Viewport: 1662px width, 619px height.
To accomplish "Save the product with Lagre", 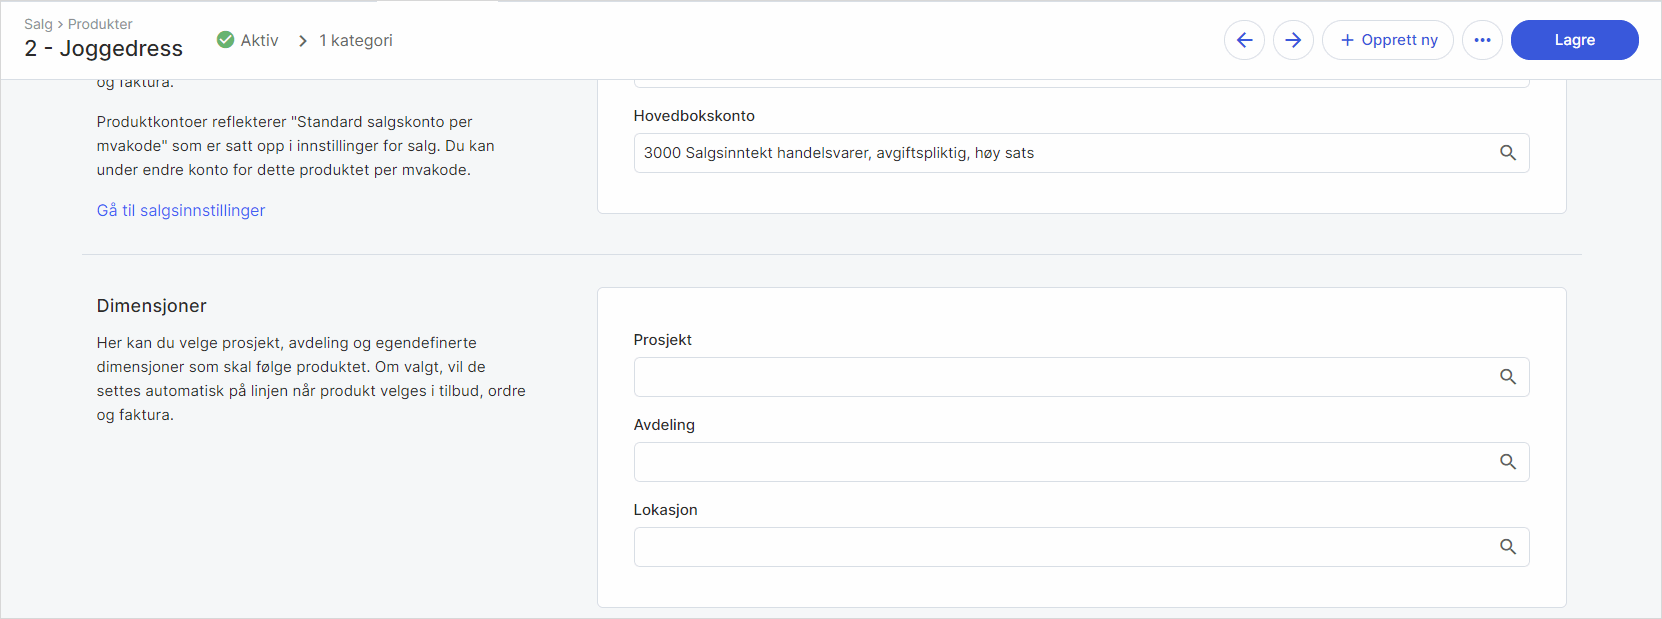I will pos(1574,40).
